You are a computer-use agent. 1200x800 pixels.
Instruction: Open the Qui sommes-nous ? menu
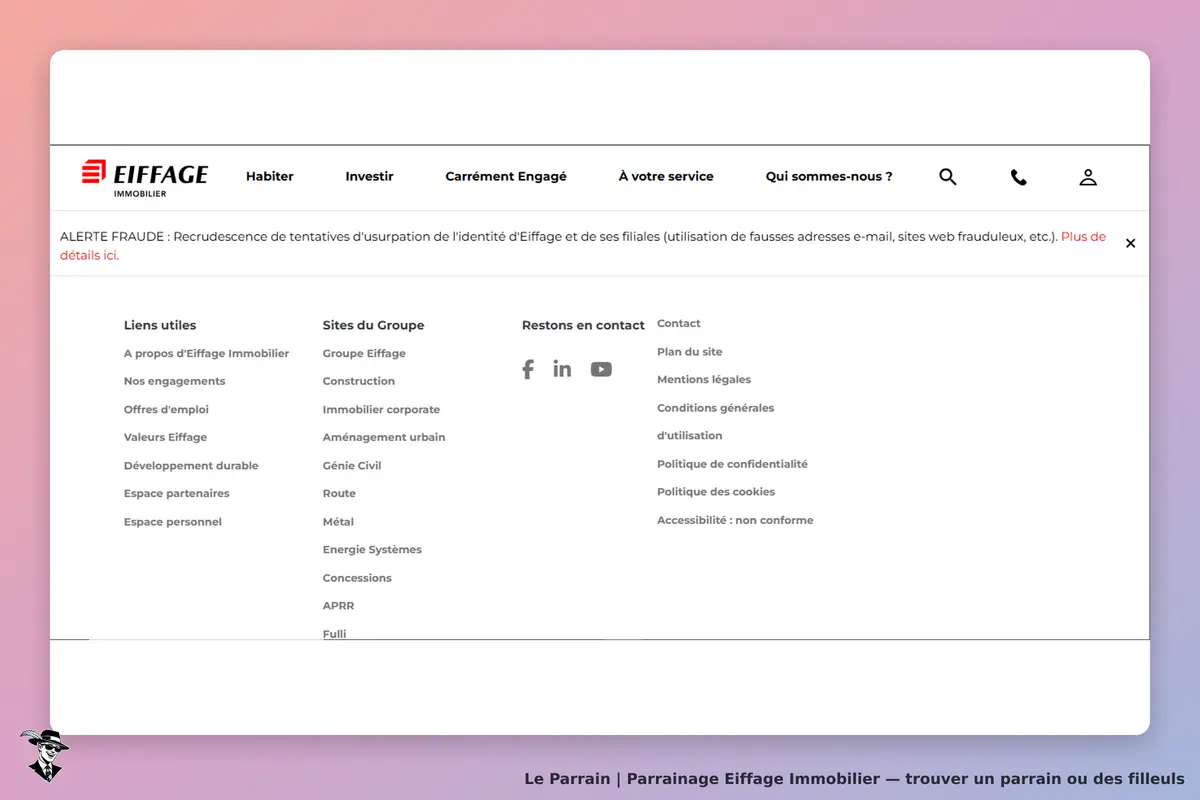pyautogui.click(x=829, y=176)
